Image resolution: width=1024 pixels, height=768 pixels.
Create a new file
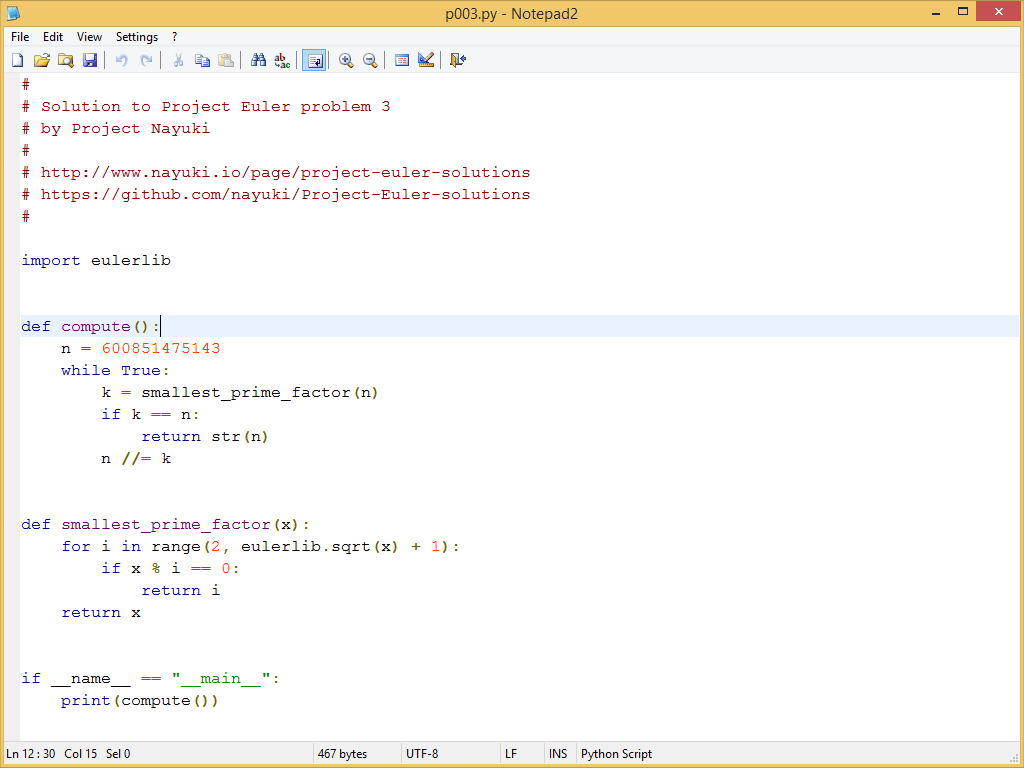tap(17, 60)
